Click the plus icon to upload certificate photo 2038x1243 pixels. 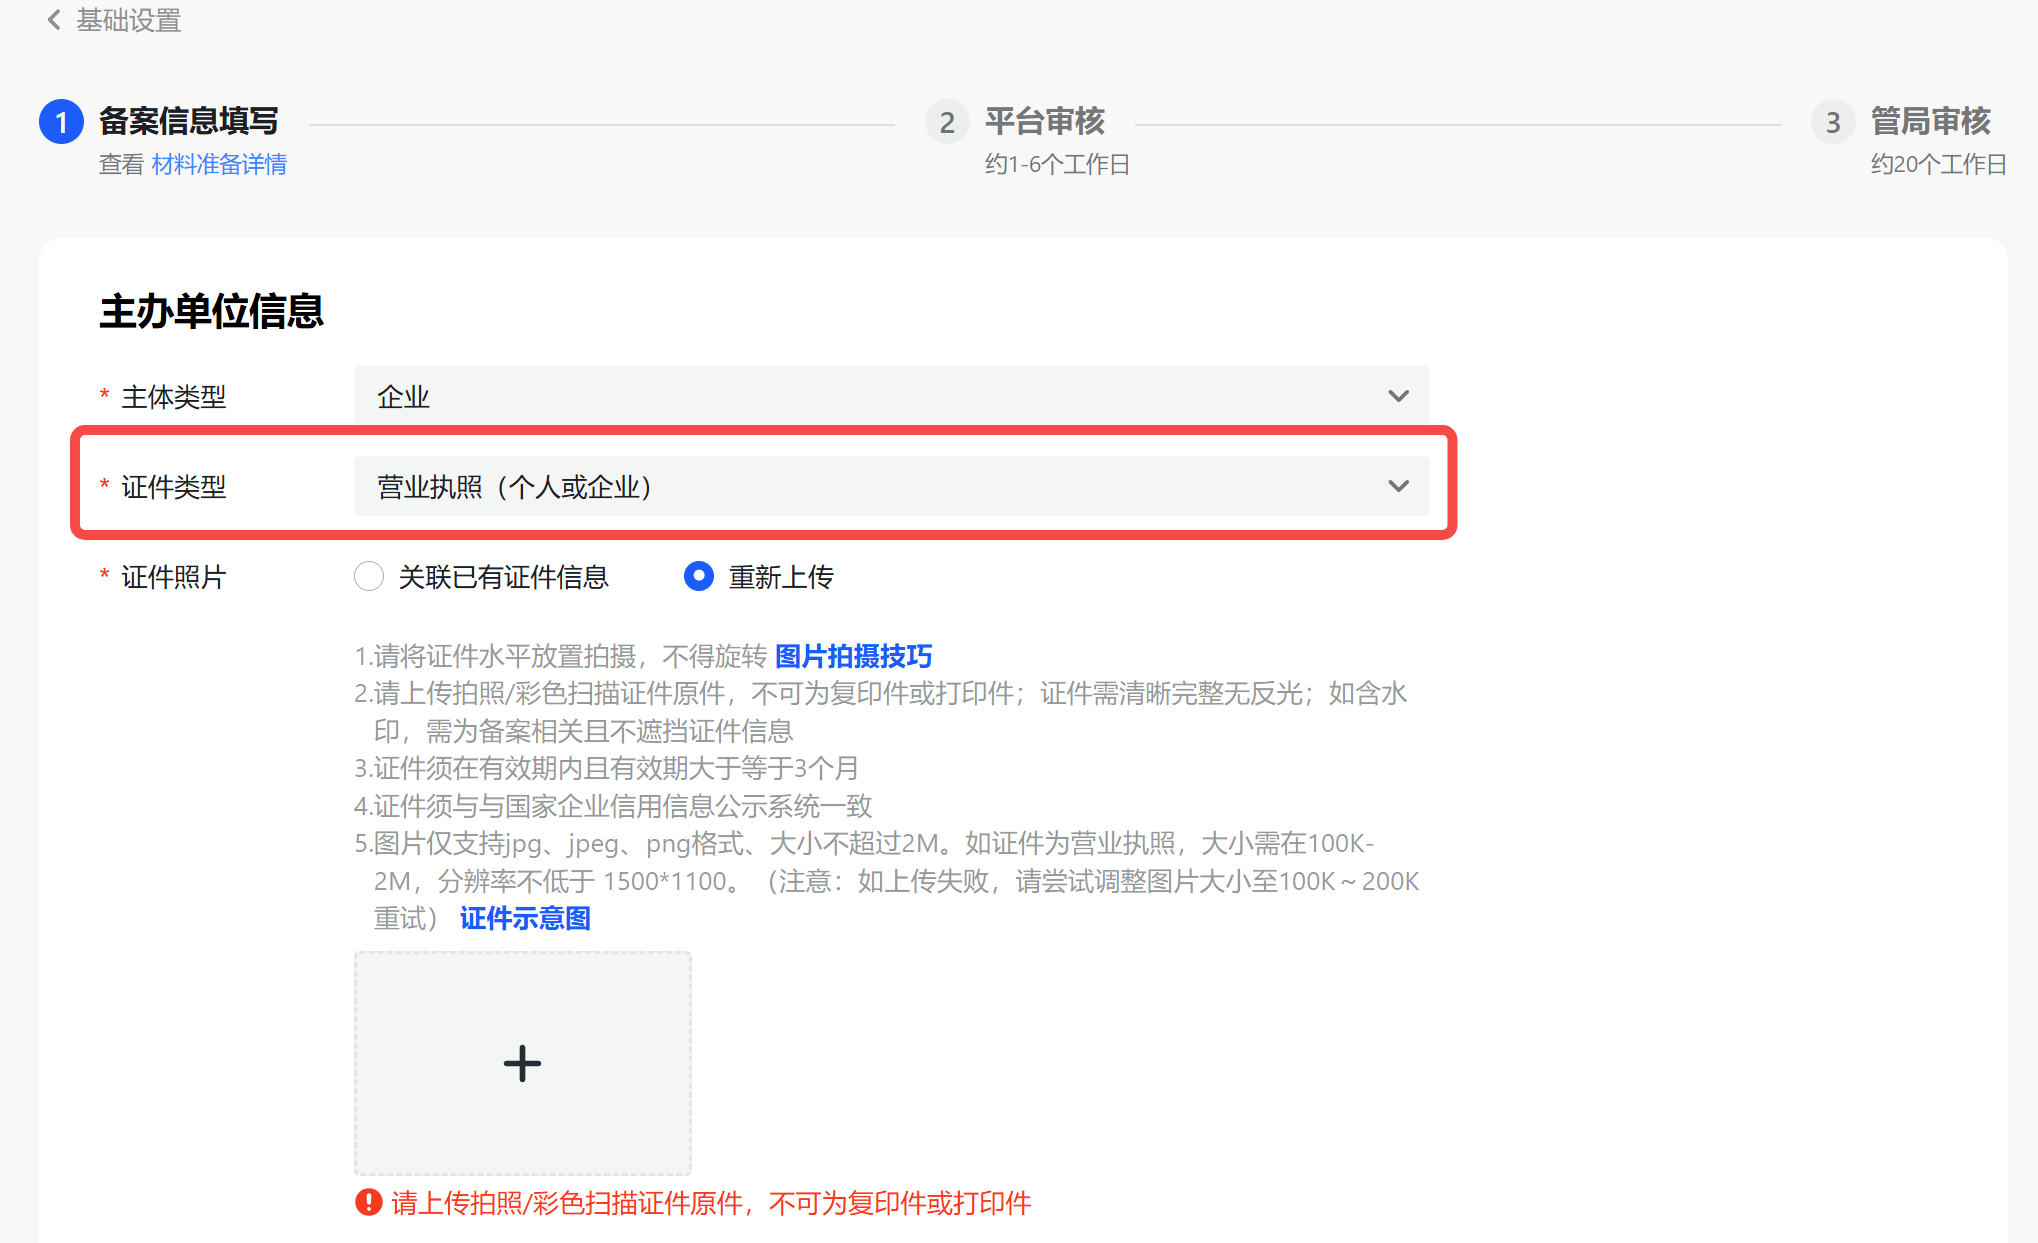pyautogui.click(x=522, y=1063)
